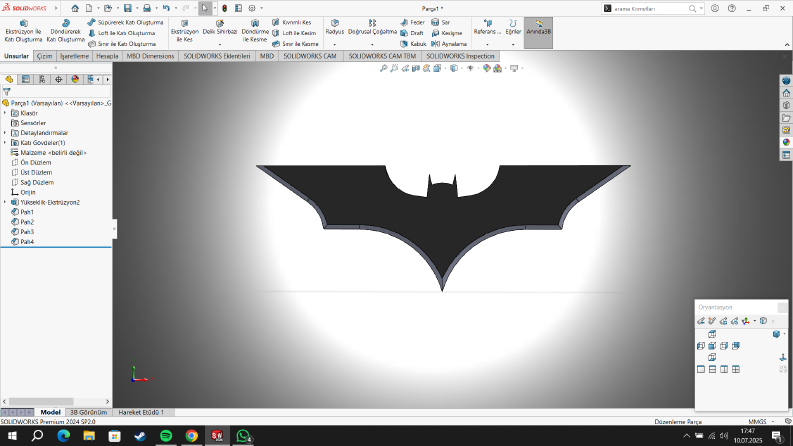
Task: Click the Save icon in top toolbar
Action: click(127, 8)
